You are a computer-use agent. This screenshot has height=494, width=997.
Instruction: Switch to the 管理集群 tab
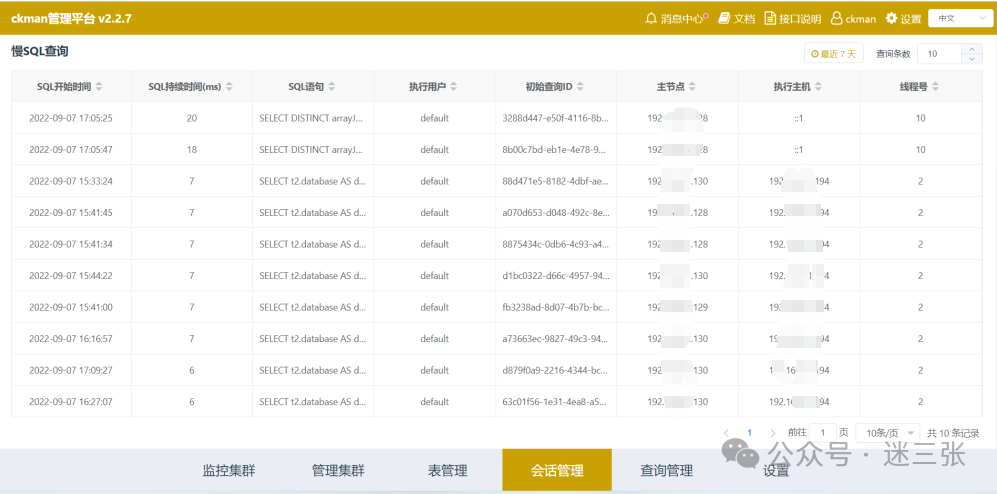338,471
